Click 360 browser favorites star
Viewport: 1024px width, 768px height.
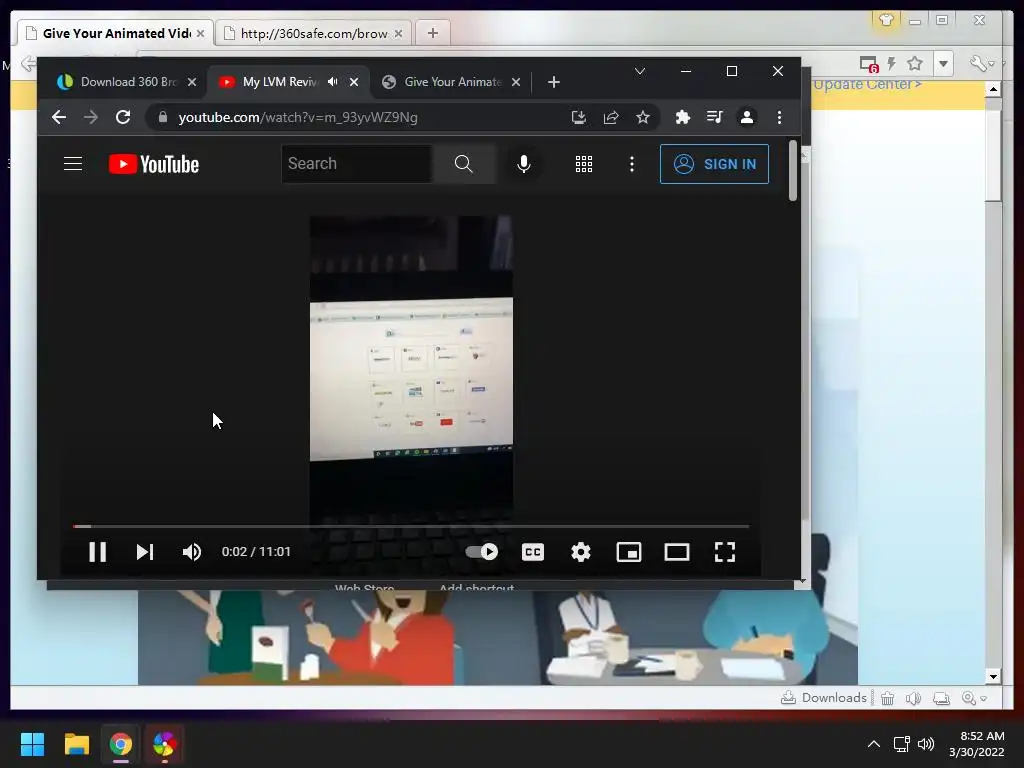(x=915, y=63)
